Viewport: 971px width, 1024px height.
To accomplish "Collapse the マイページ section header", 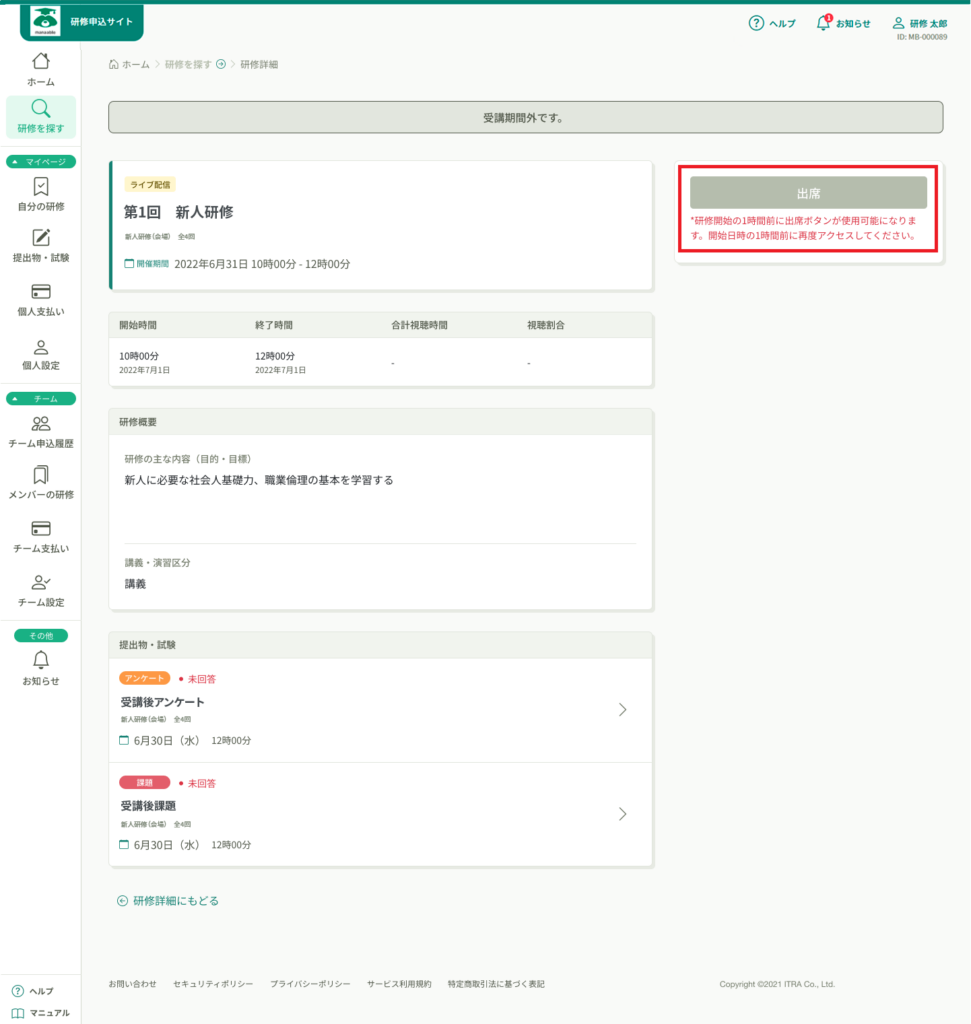I will pos(41,161).
